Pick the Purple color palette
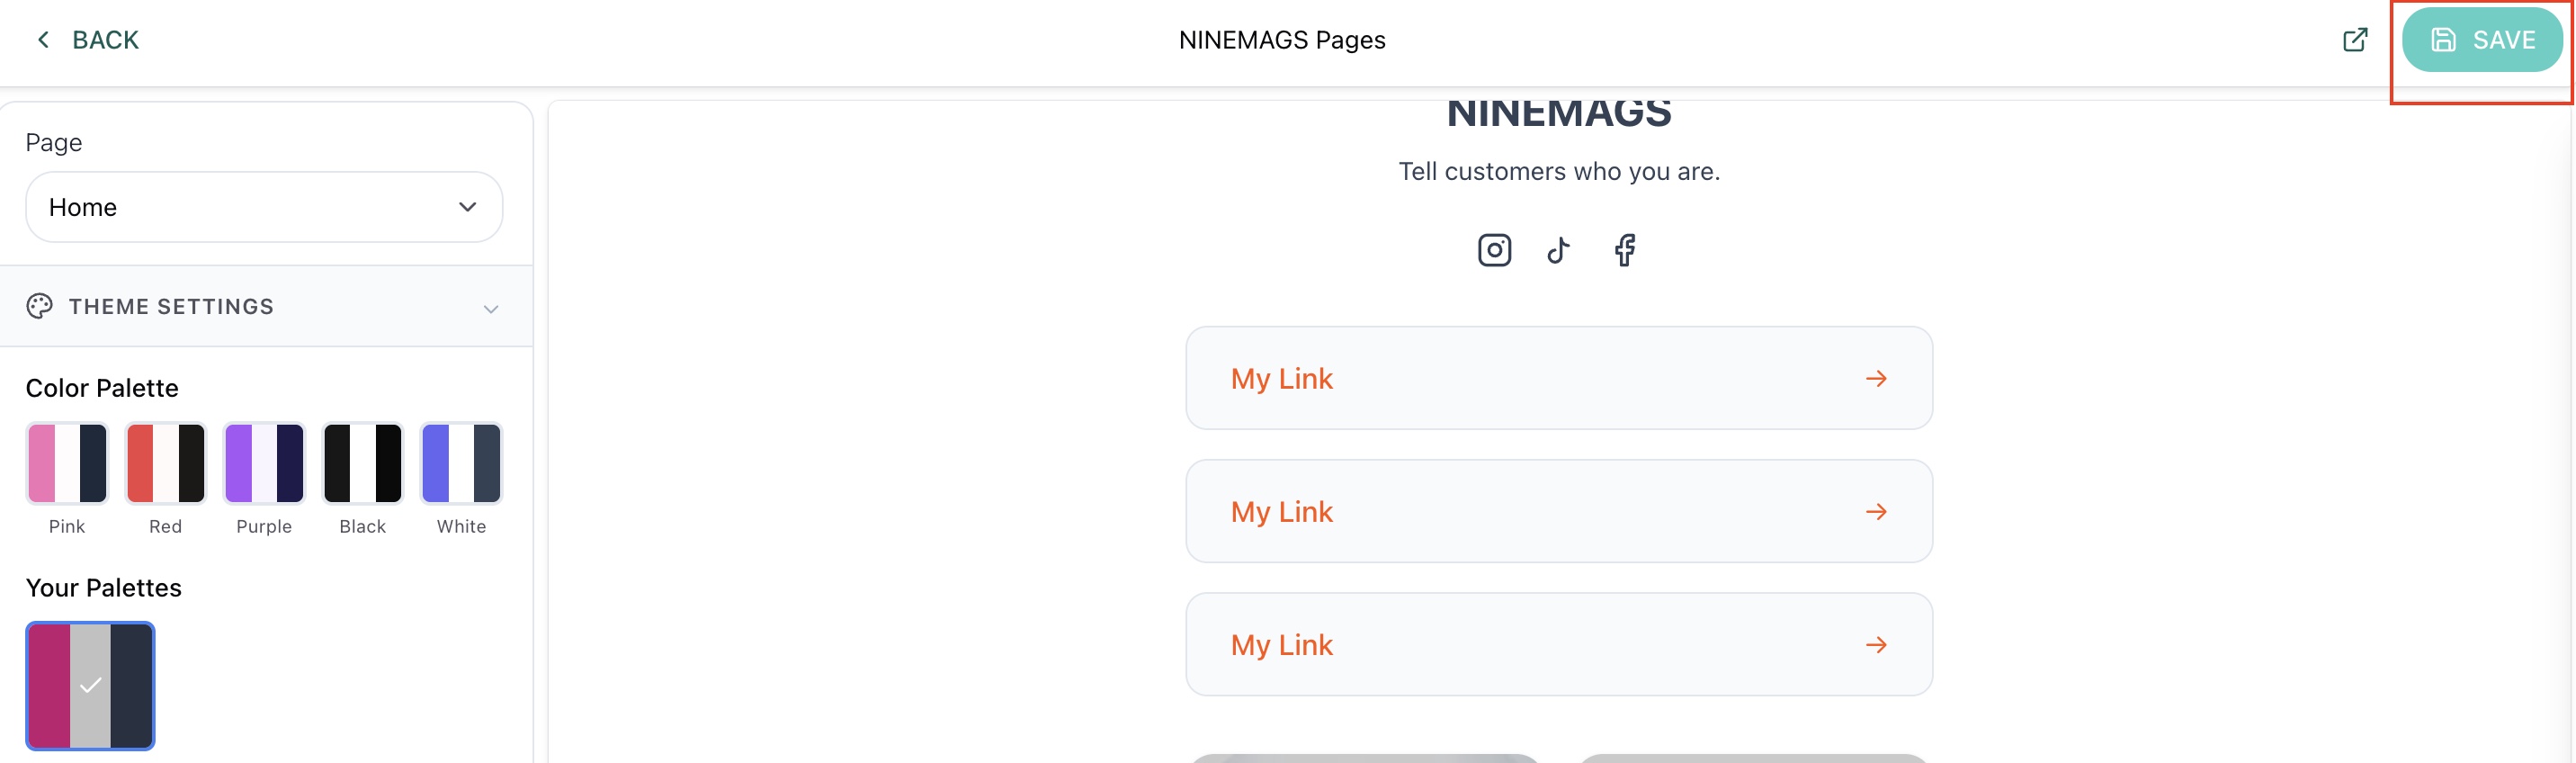The height and width of the screenshot is (763, 2576). click(264, 463)
